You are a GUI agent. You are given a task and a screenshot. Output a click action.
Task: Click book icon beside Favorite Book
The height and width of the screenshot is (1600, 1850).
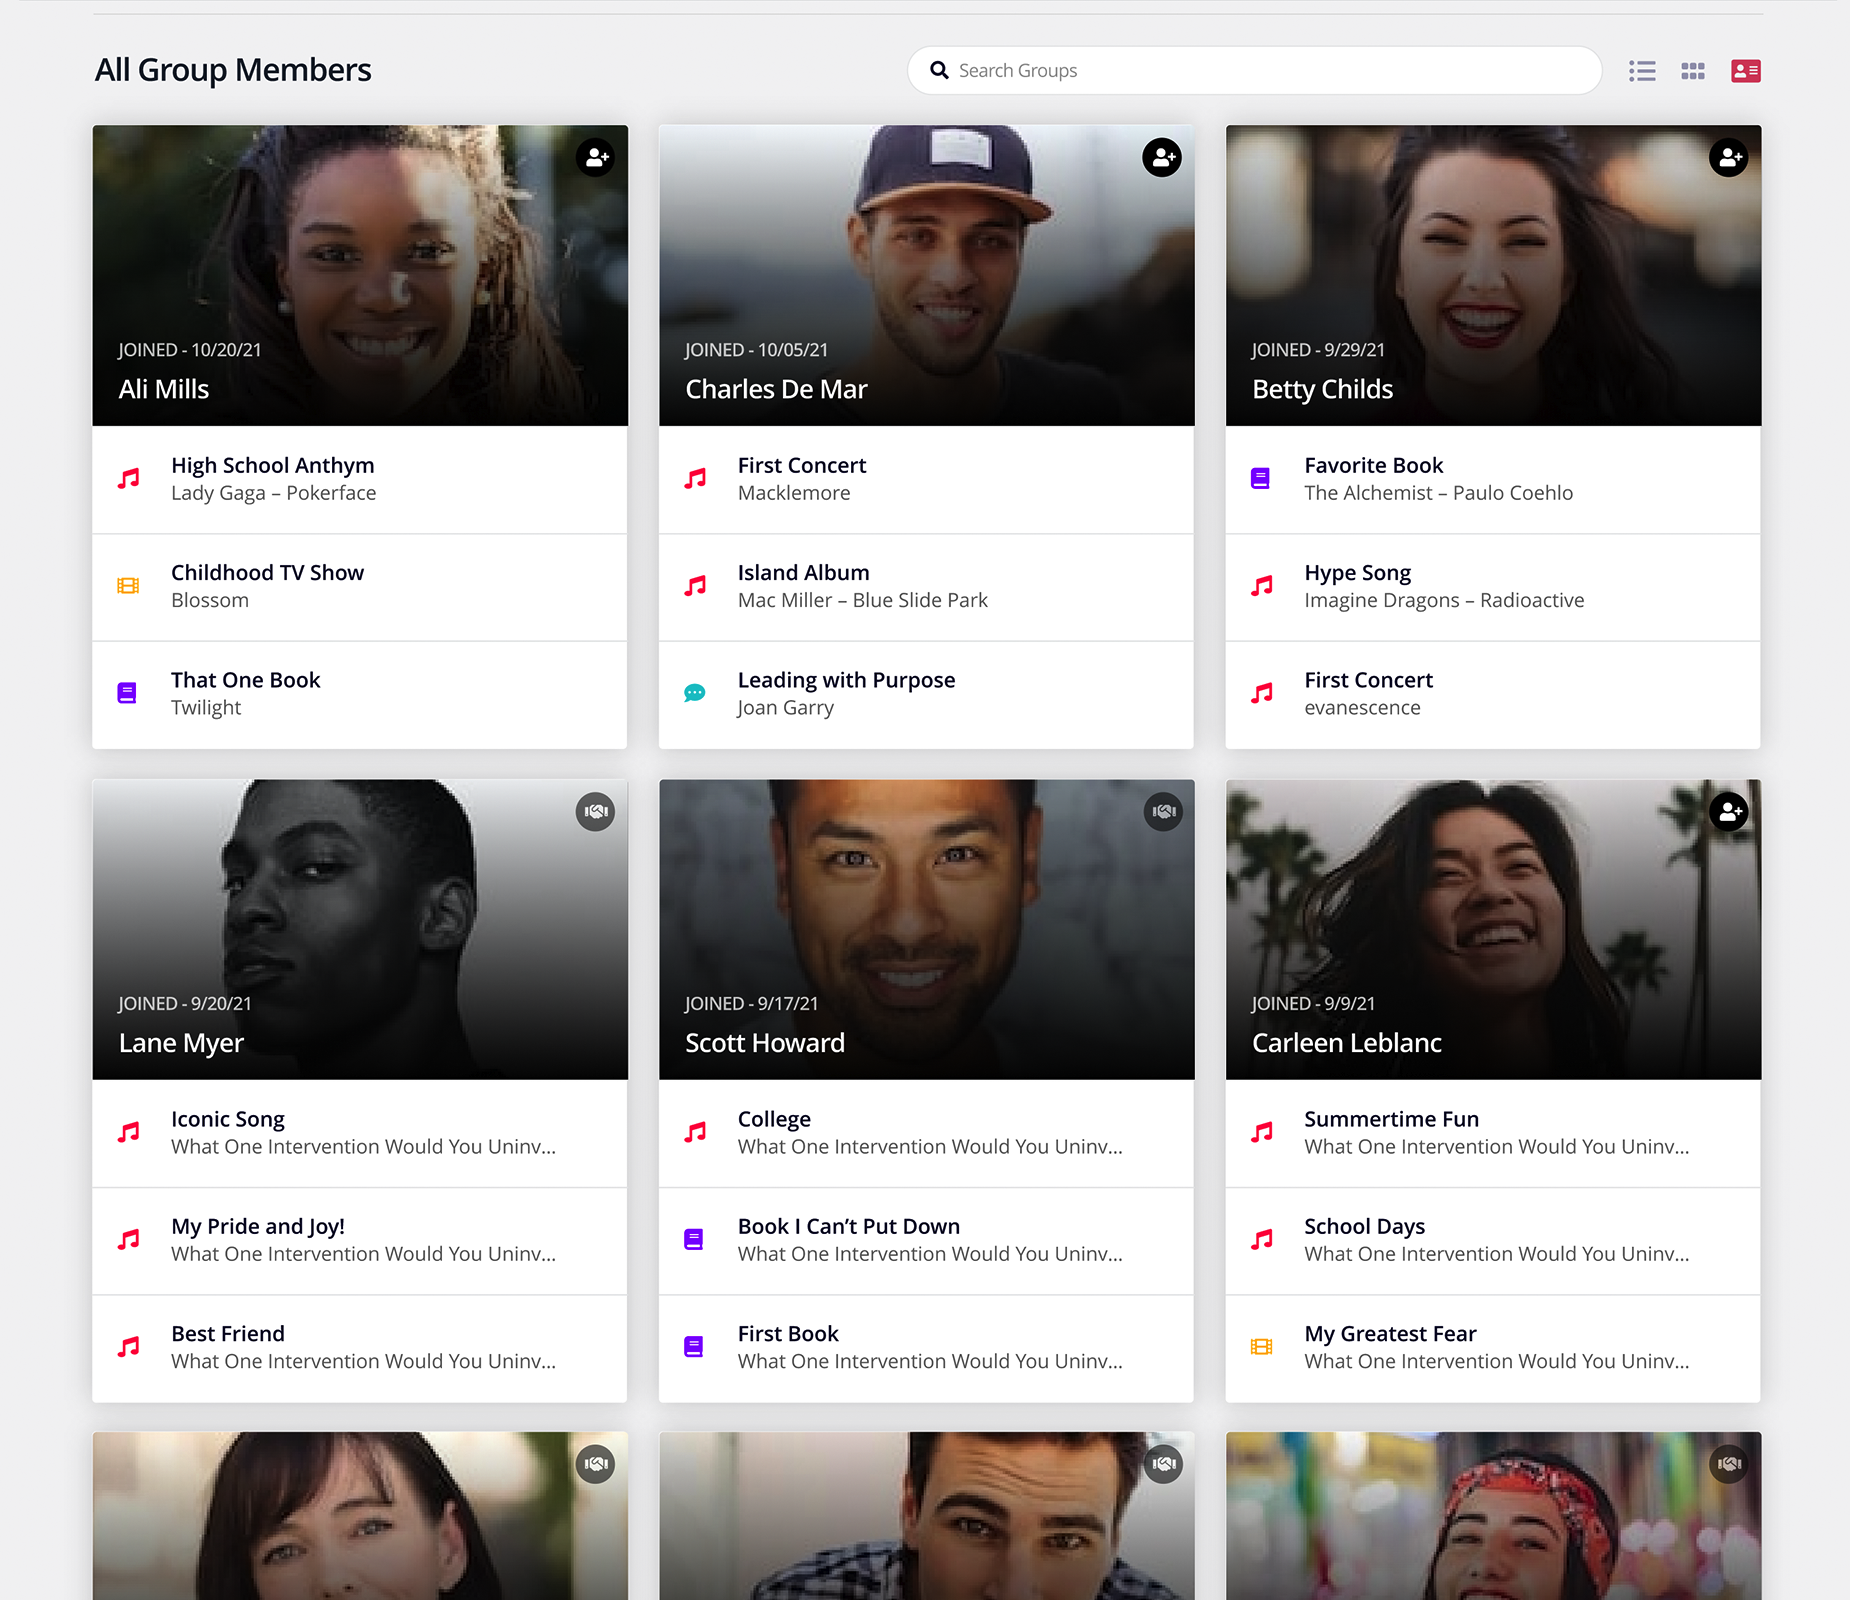pos(1261,479)
